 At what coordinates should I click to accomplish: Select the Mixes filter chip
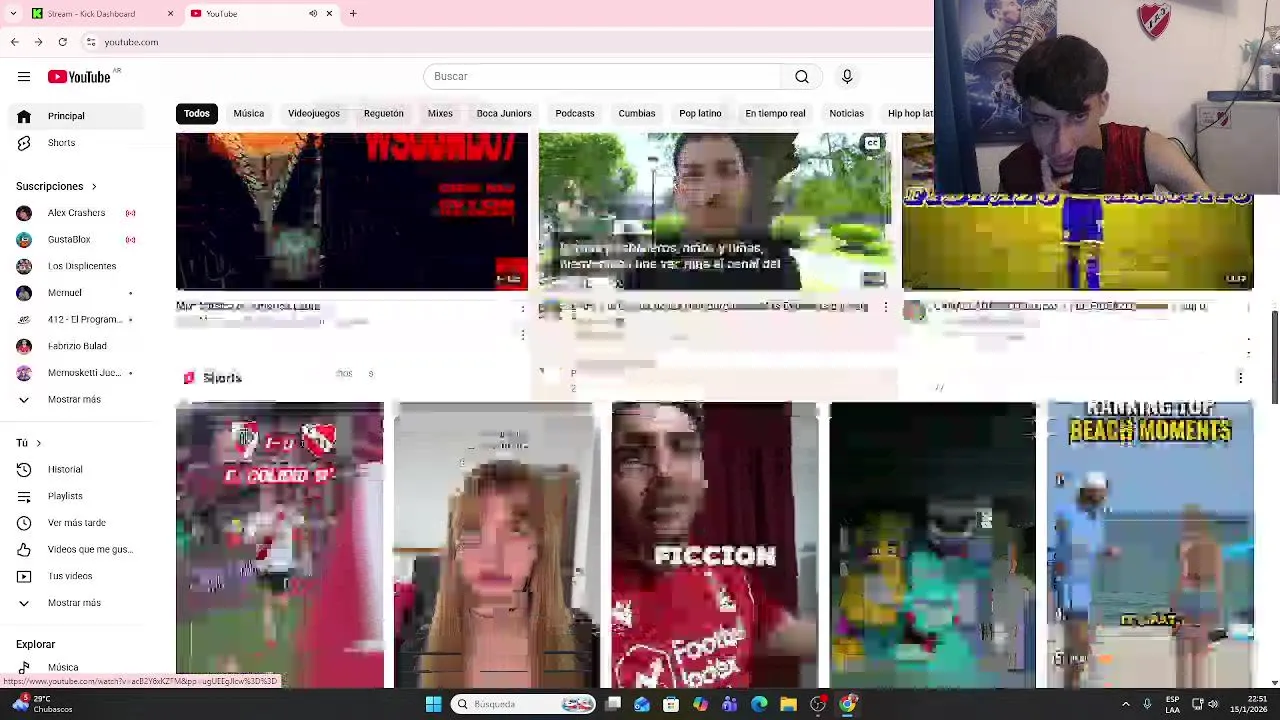(440, 114)
